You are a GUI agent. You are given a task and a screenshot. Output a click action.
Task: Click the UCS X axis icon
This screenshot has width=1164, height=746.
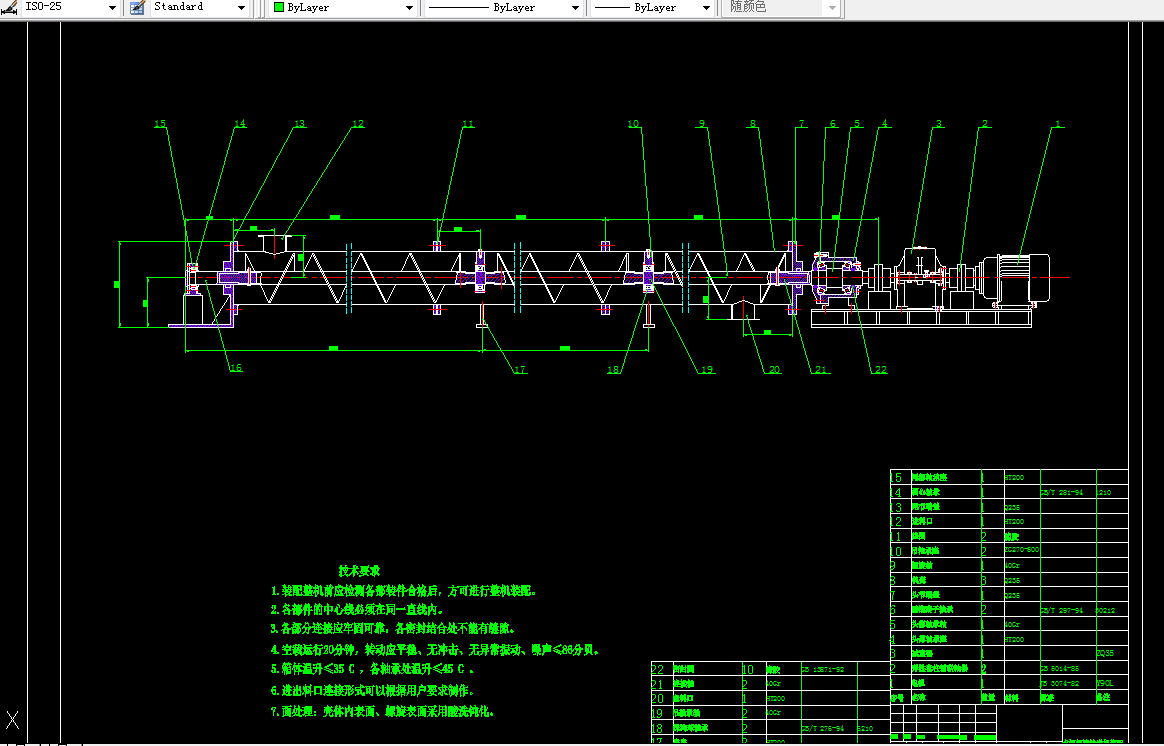tap(12, 719)
